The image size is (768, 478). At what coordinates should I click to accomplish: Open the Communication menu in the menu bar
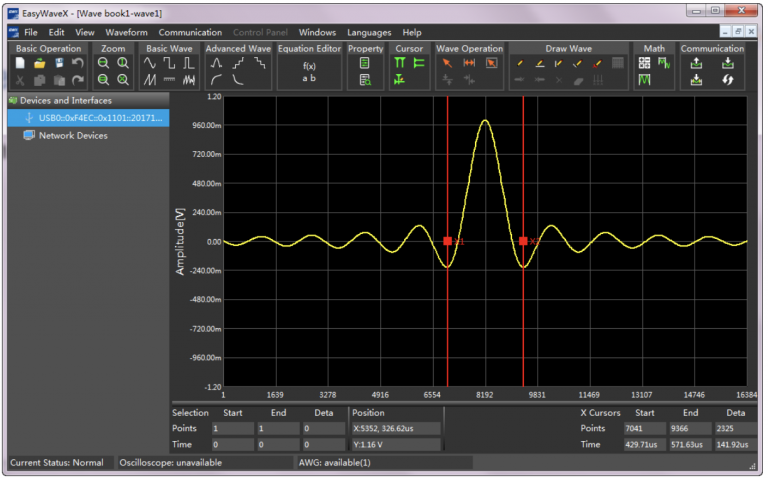(x=190, y=32)
